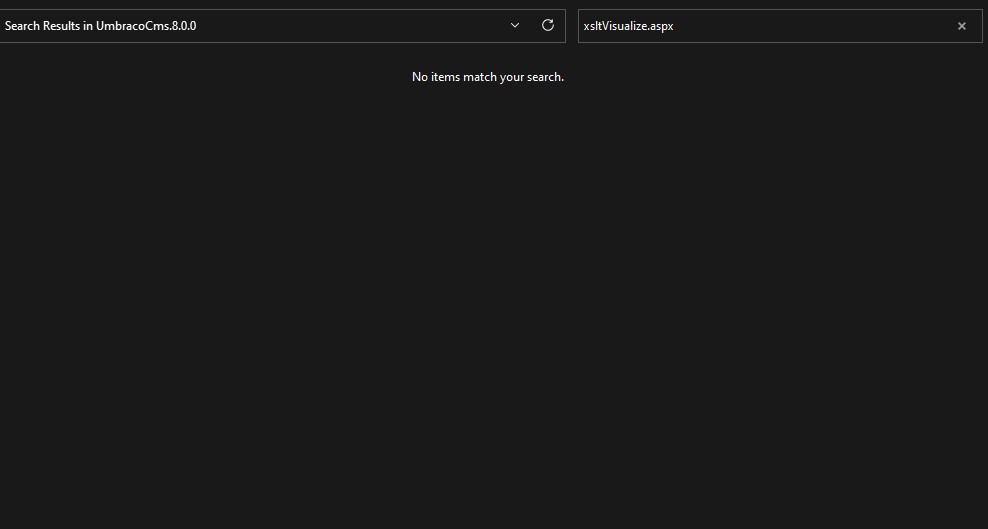Open the address bar history dropdown

(515, 25)
